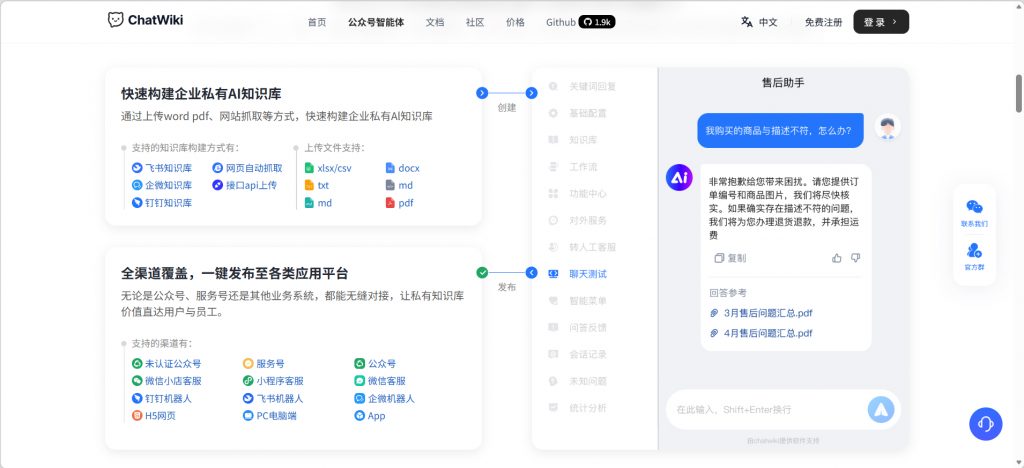Click the docx file icon

pos(391,168)
